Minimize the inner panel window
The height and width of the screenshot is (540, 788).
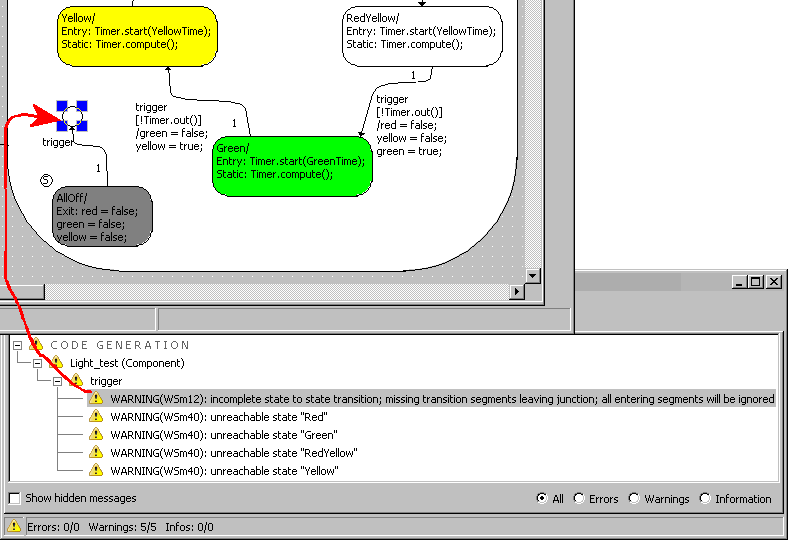coord(738,282)
